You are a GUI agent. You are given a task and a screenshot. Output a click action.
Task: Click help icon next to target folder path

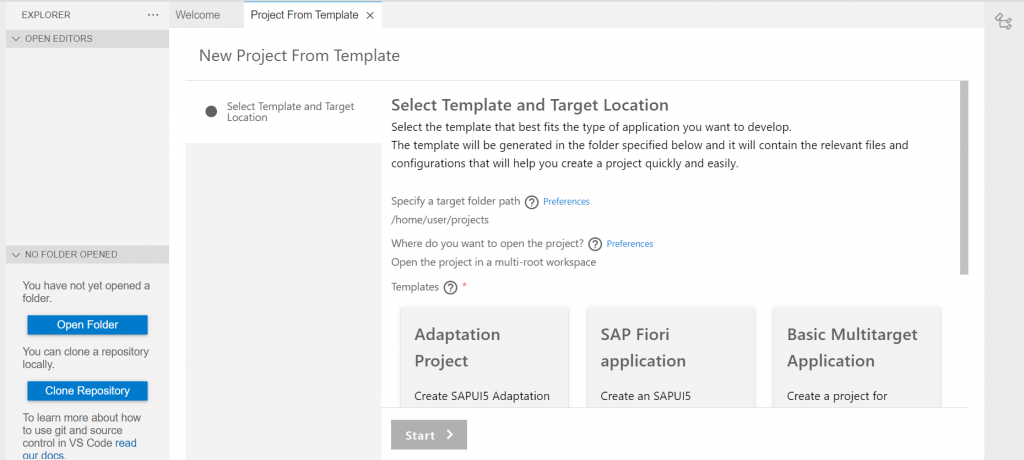point(532,202)
